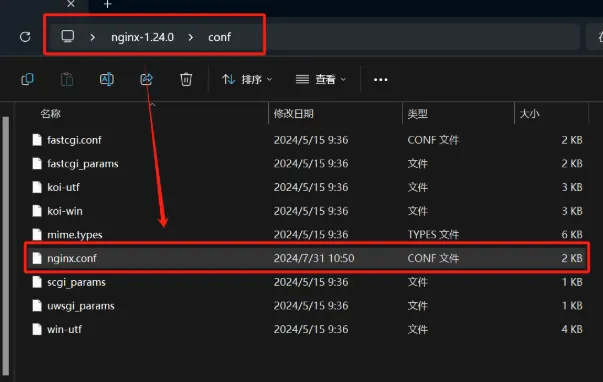Click file icon of scgi_params

(37, 282)
